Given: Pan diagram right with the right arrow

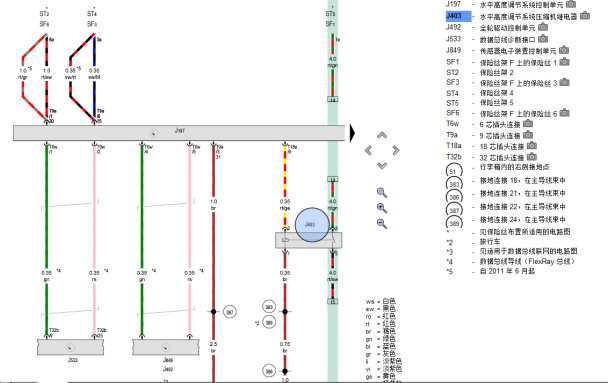Looking at the screenshot, I should pos(396,150).
